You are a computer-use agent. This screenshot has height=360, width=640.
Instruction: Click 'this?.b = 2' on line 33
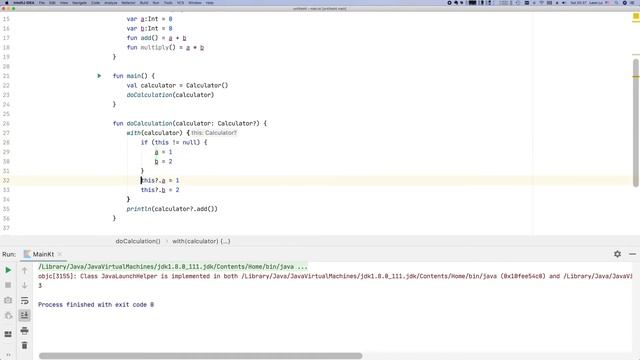[160, 190]
